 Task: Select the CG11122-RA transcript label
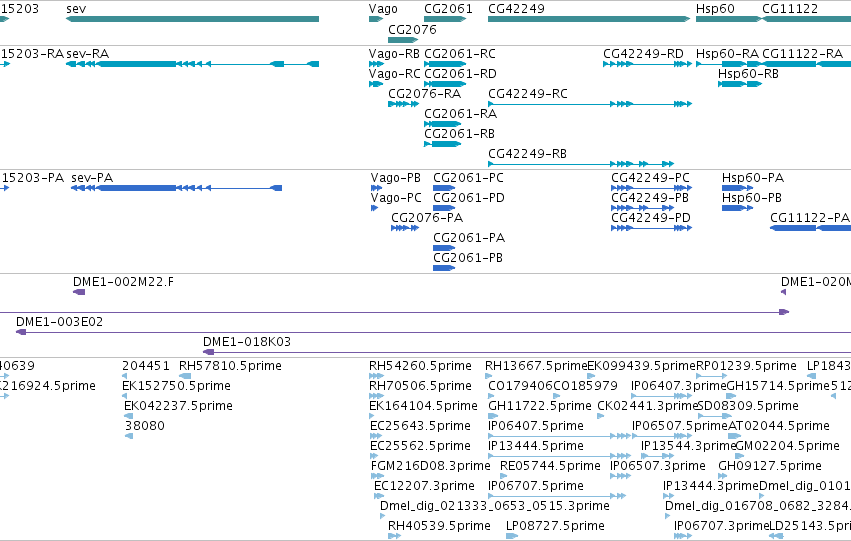click(802, 54)
